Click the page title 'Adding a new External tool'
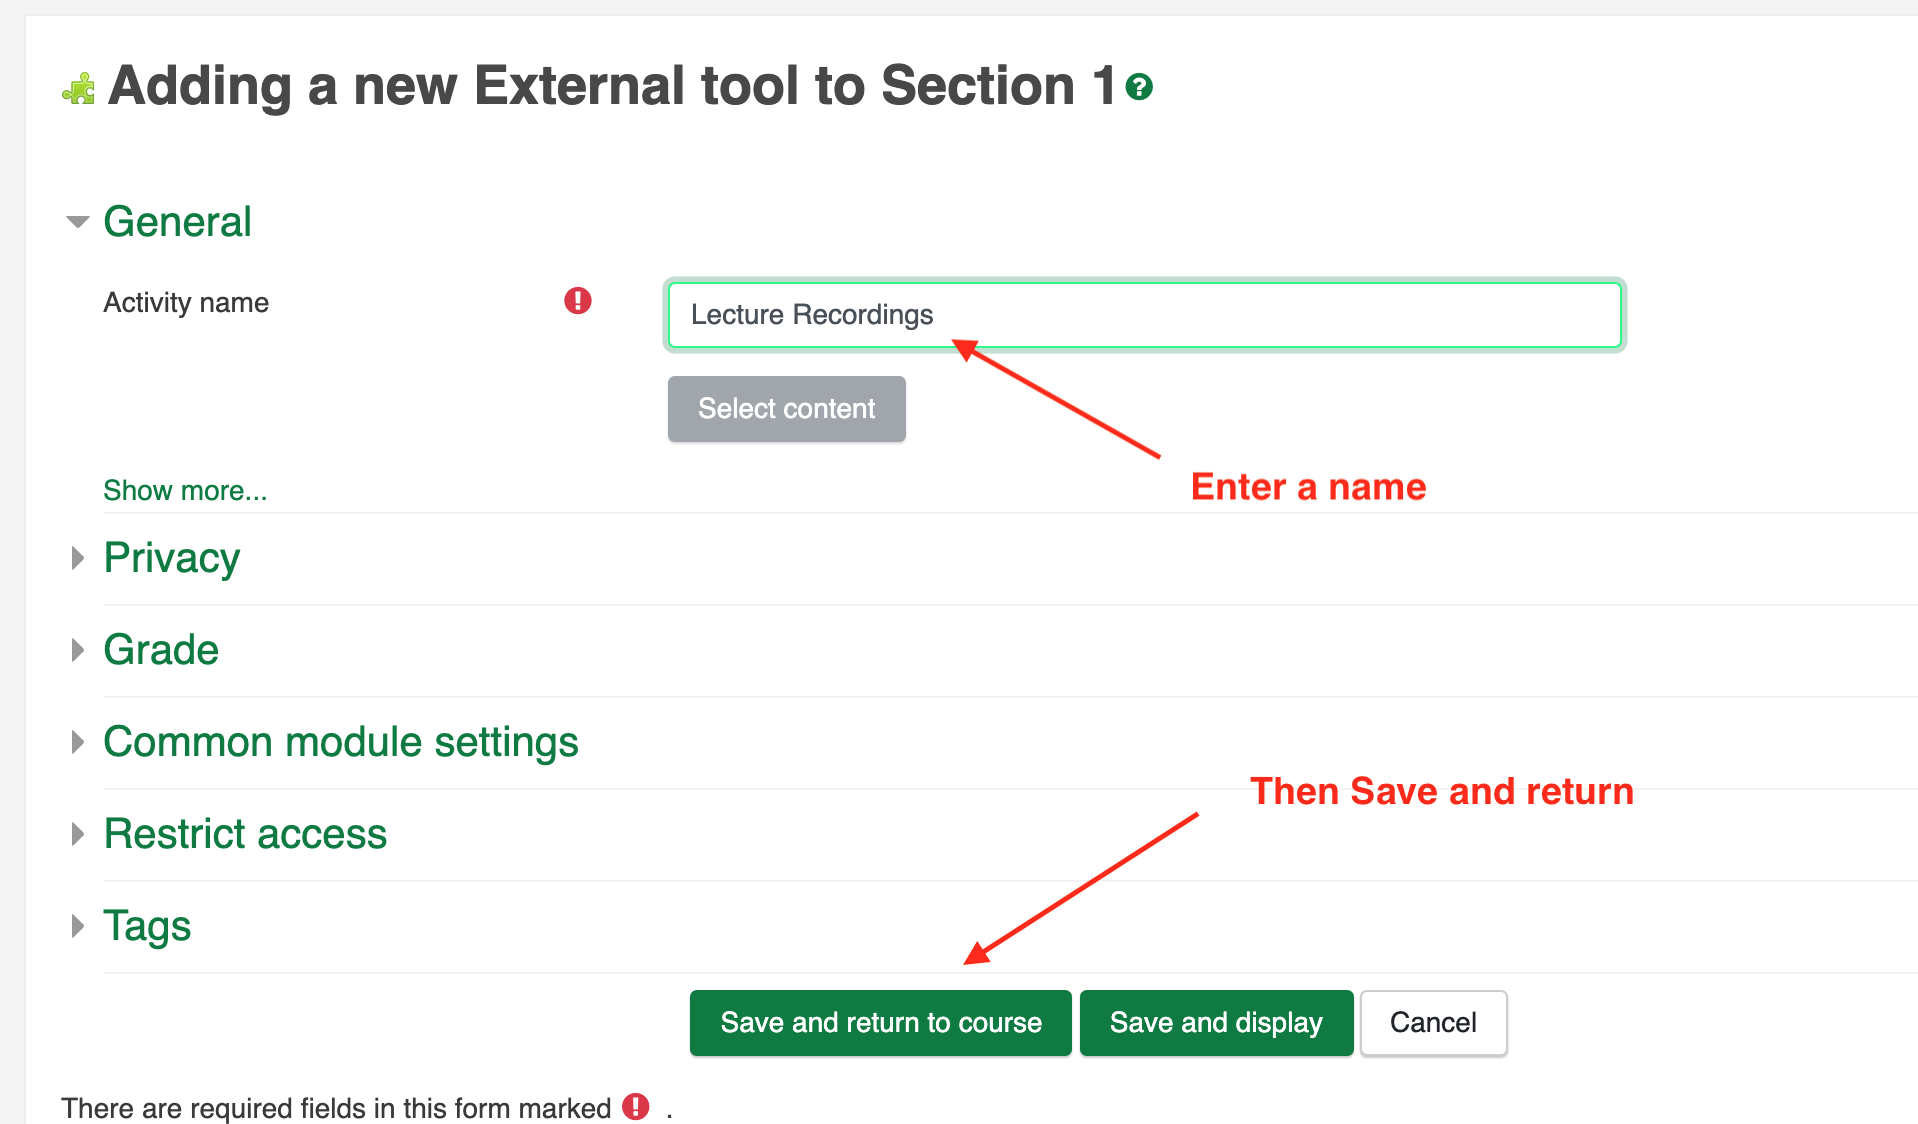This screenshot has width=1918, height=1124. pyautogui.click(x=611, y=86)
